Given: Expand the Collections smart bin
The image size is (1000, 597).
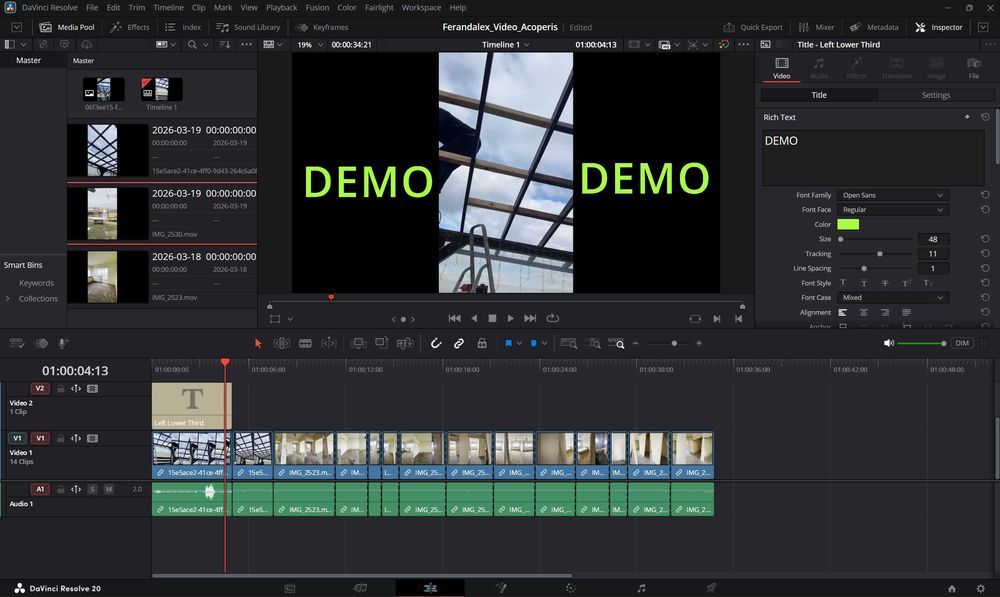Looking at the screenshot, I should pyautogui.click(x=8, y=298).
